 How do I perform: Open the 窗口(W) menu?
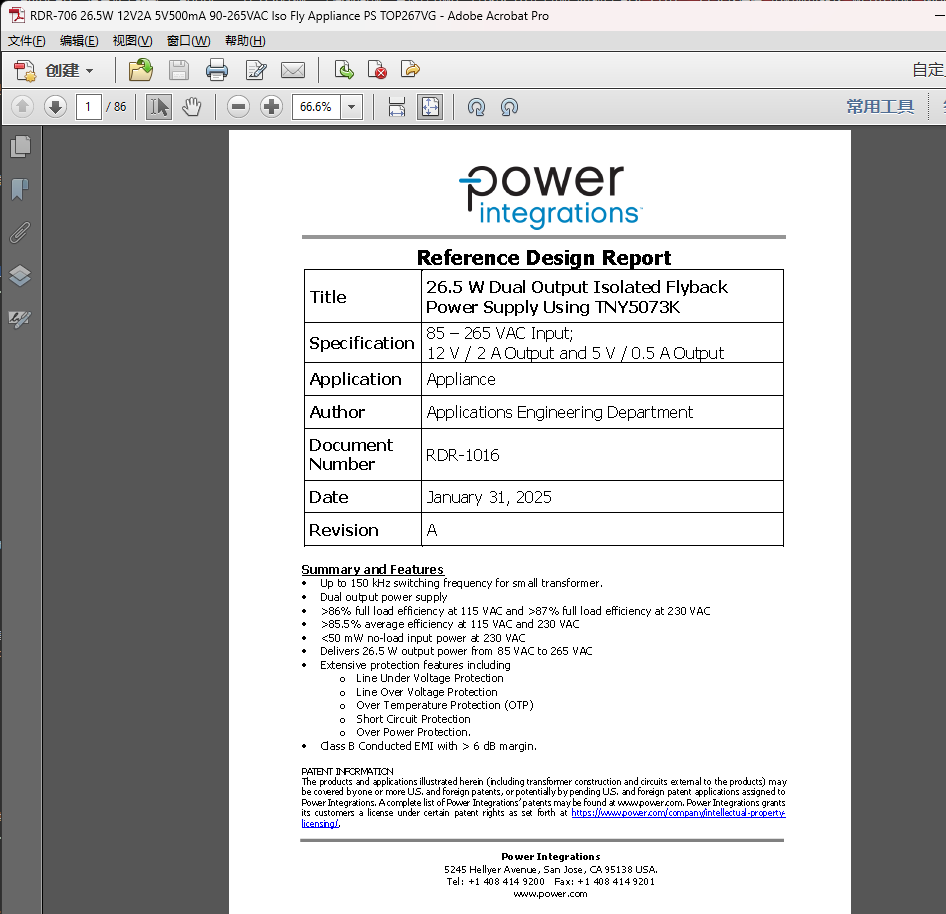(x=188, y=41)
